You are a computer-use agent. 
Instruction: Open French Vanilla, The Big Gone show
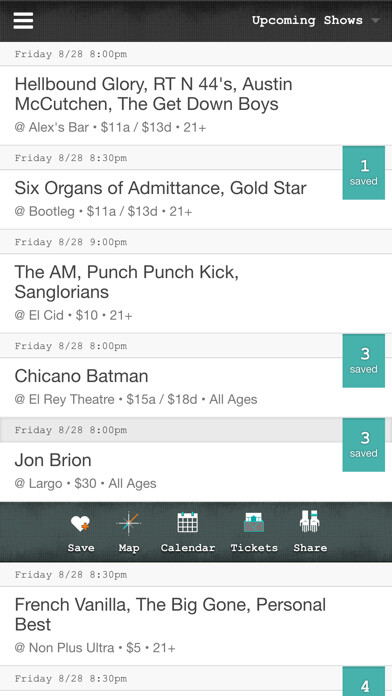(x=196, y=626)
